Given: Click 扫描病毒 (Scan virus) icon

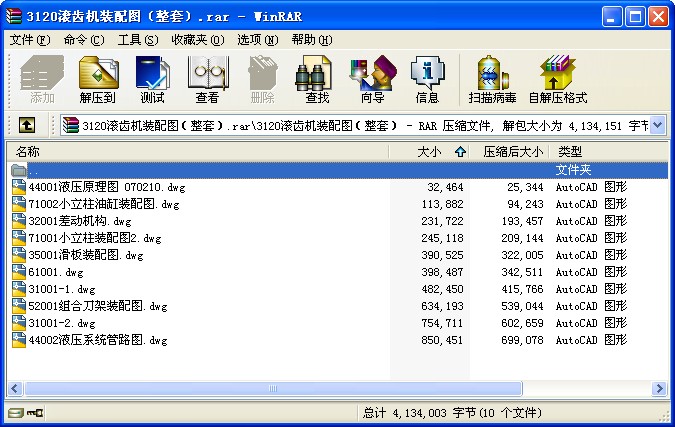Looking at the screenshot, I should (x=492, y=80).
